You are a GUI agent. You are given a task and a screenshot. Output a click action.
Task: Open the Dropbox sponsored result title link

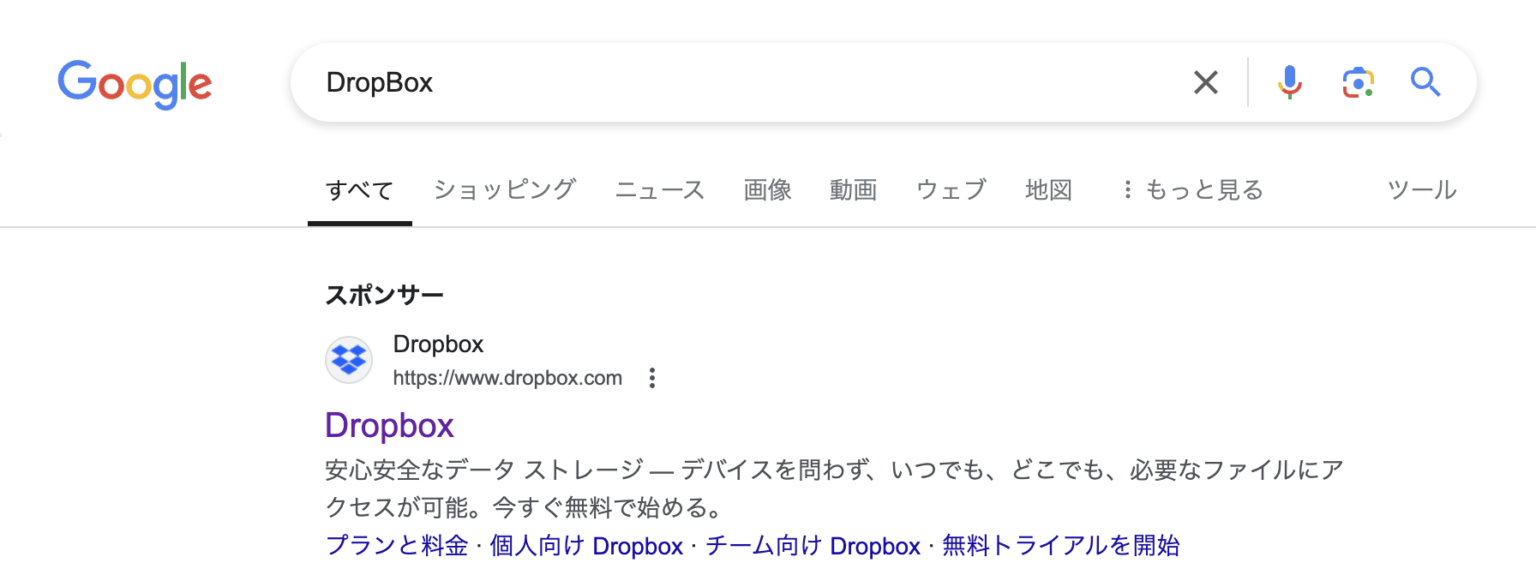[389, 425]
